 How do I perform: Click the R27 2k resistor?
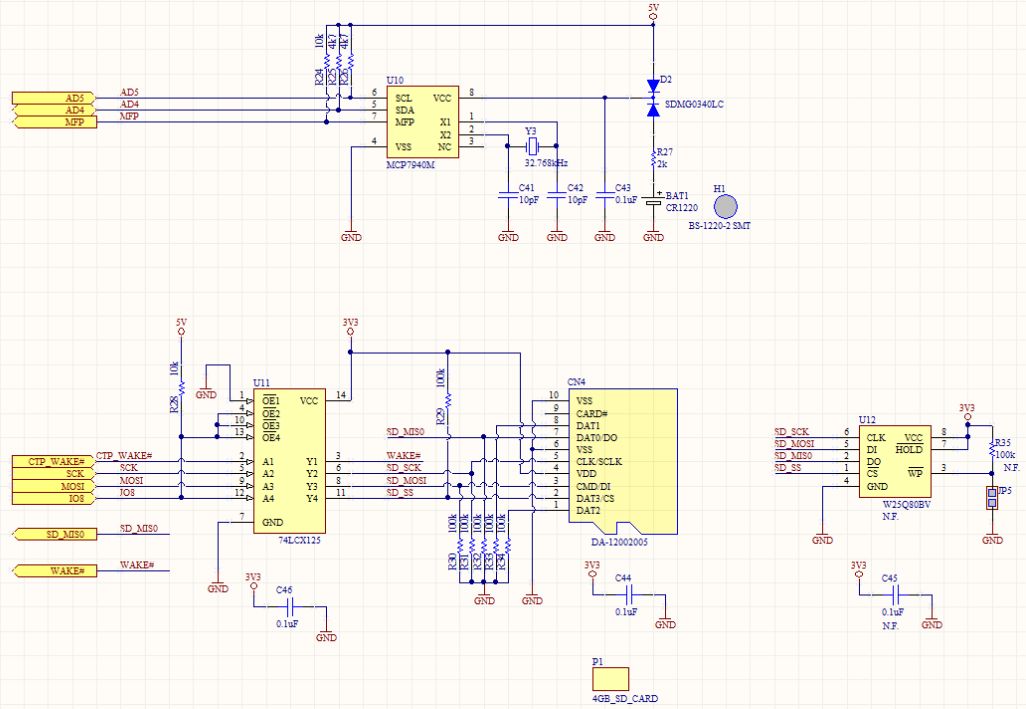653,158
